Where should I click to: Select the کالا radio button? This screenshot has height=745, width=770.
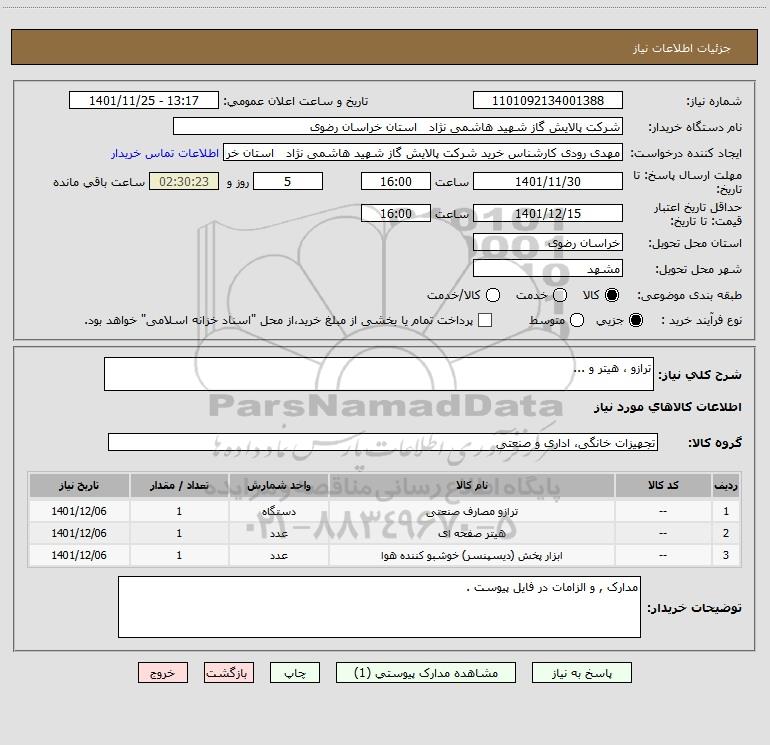612,295
